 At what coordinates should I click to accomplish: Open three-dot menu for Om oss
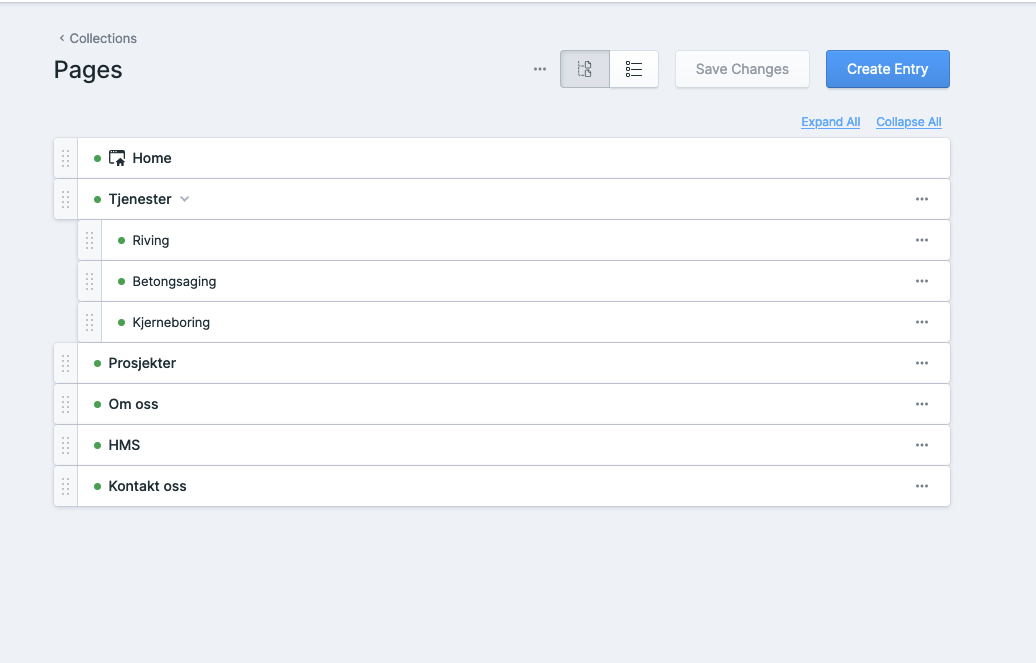point(921,404)
